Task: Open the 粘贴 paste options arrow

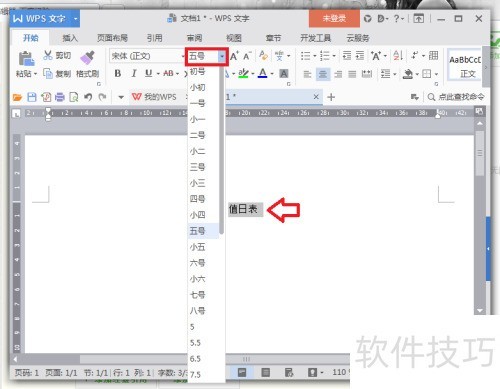Action: coord(35,74)
